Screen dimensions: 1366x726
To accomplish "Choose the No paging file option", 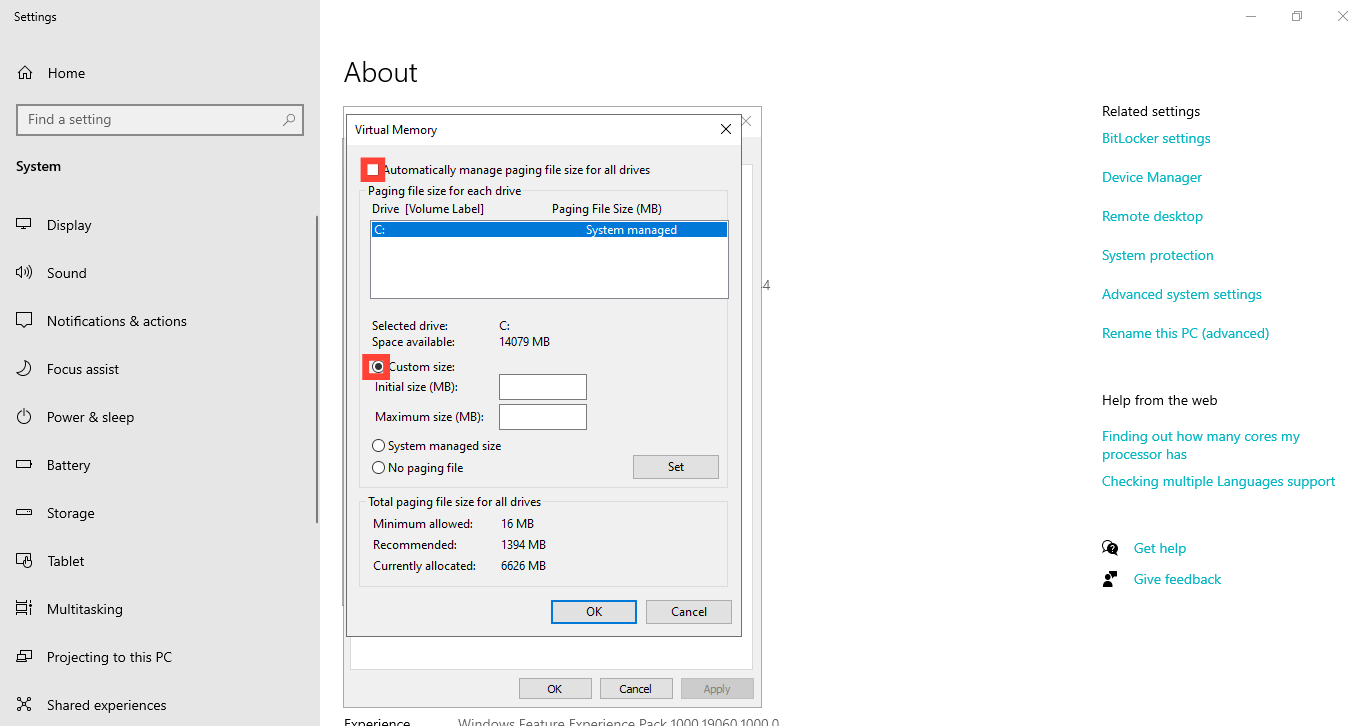I will coord(379,467).
